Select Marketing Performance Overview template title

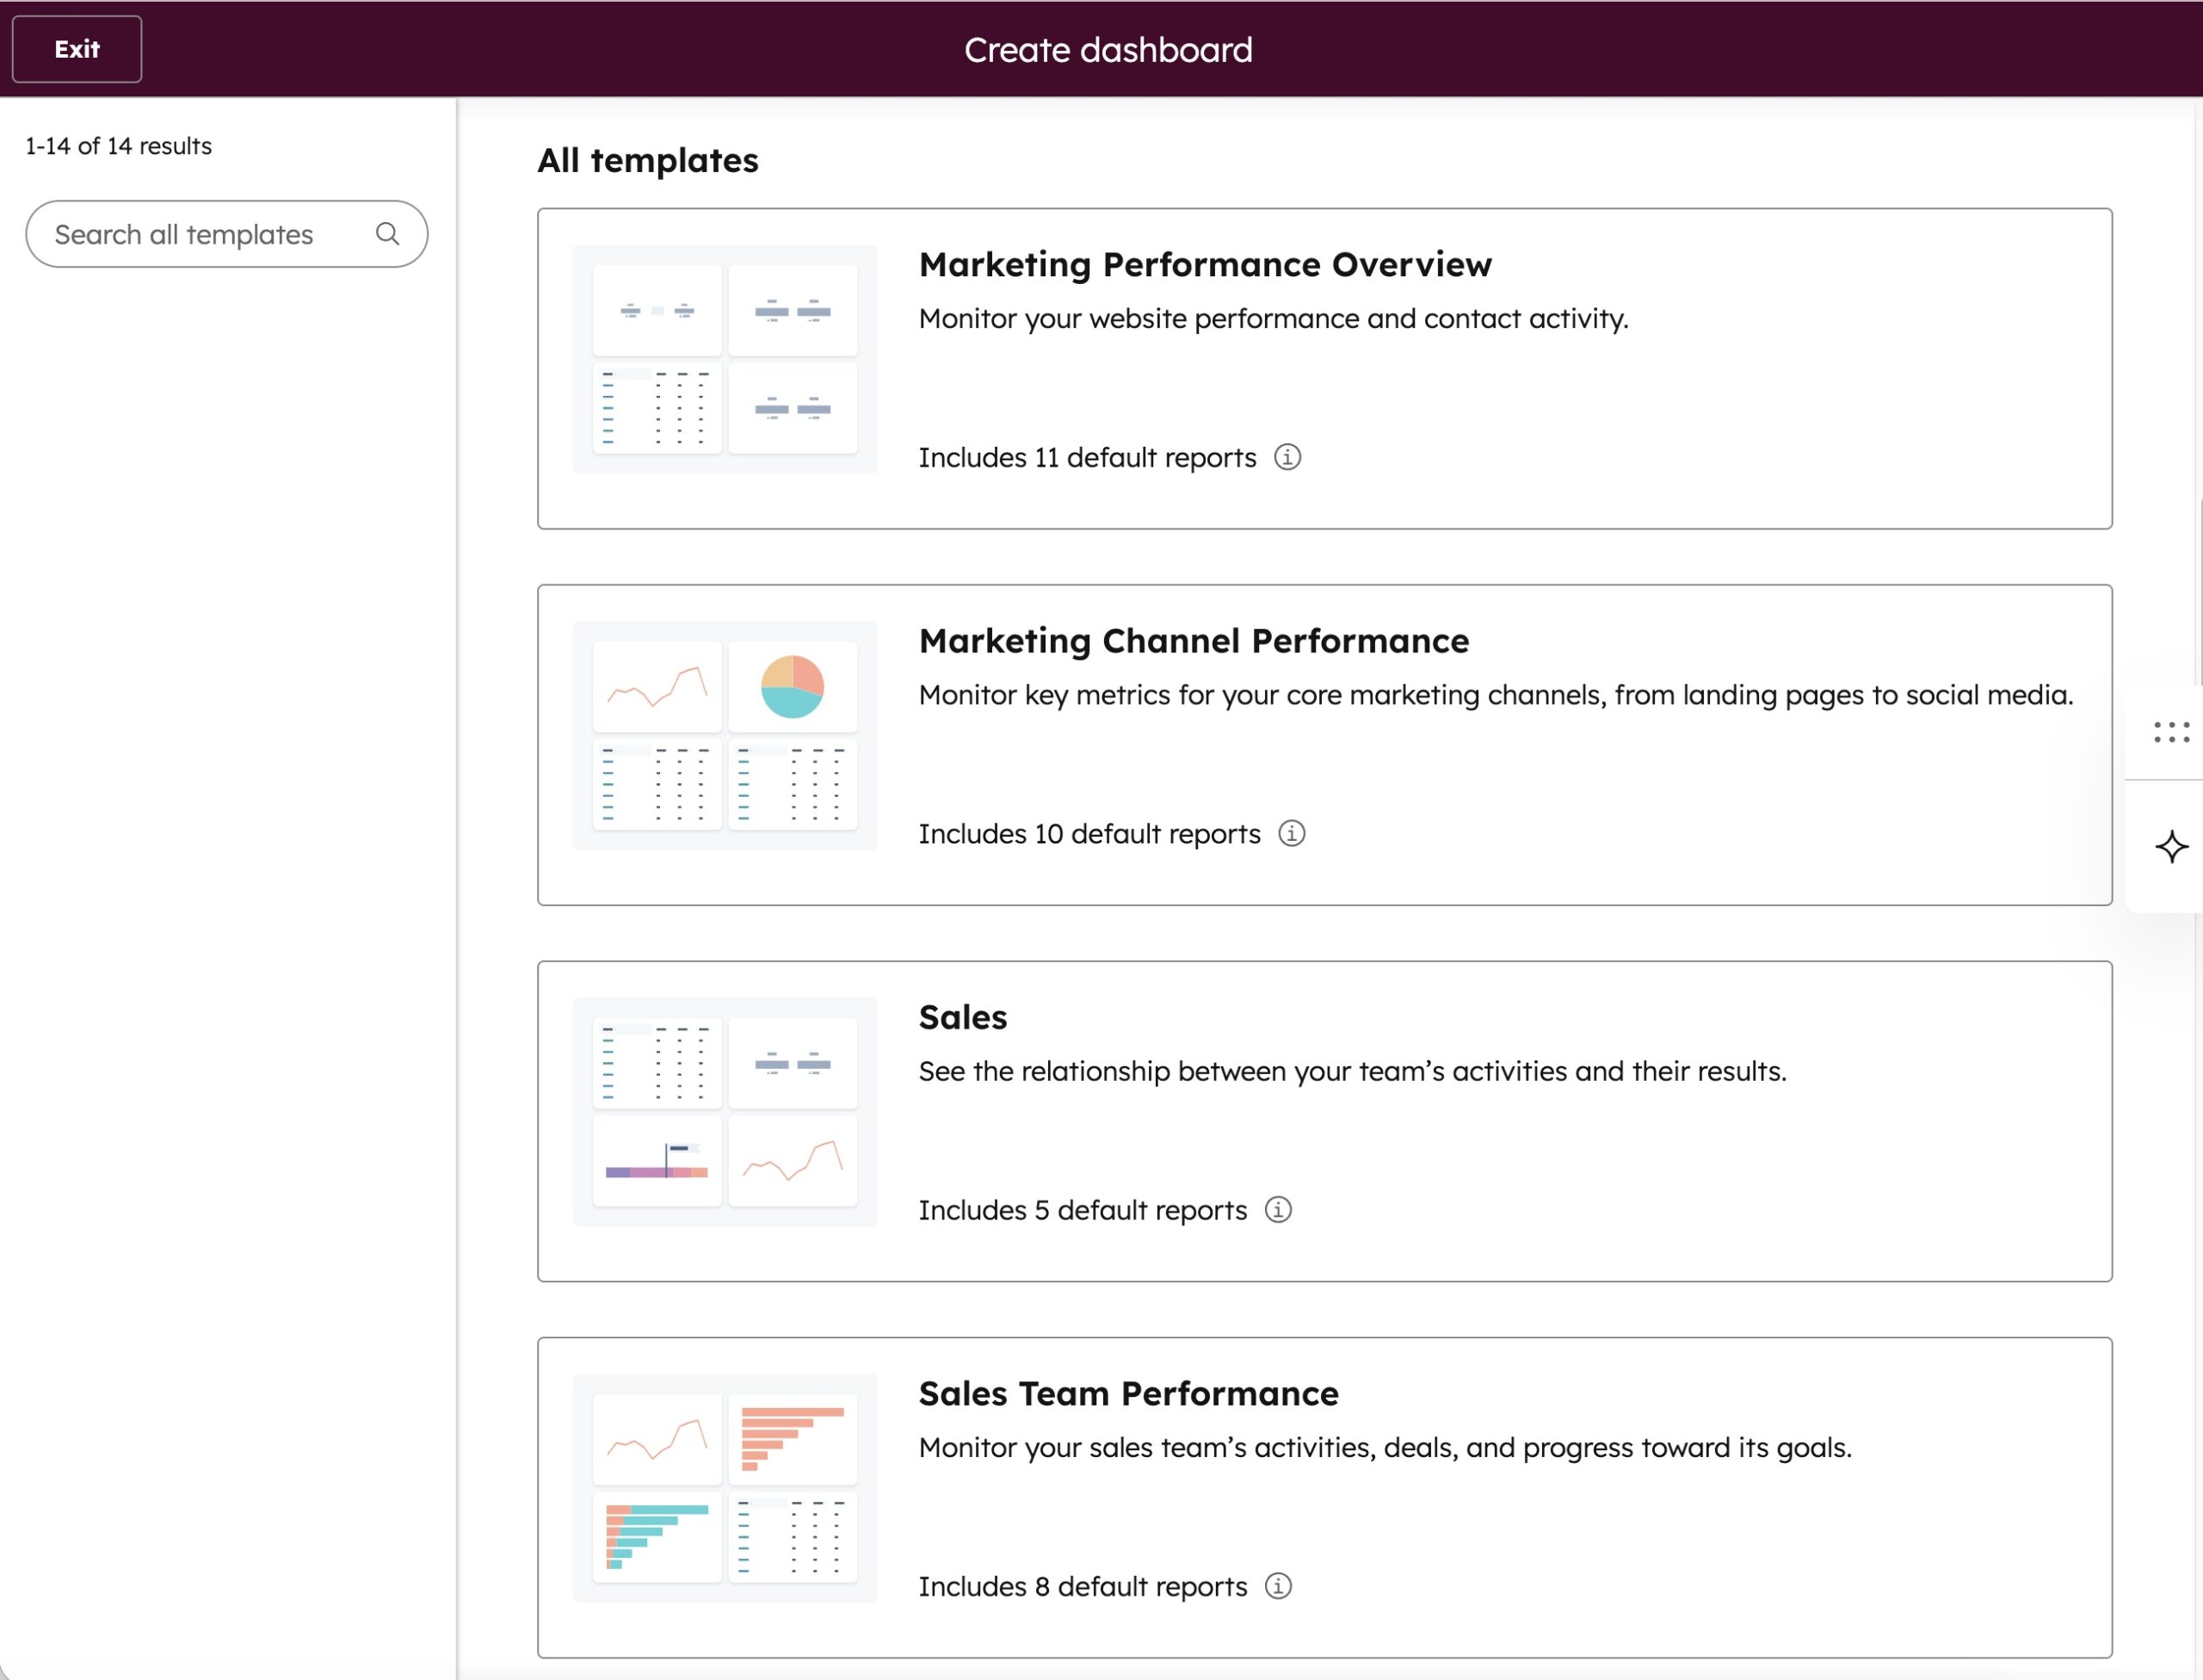[x=1204, y=264]
